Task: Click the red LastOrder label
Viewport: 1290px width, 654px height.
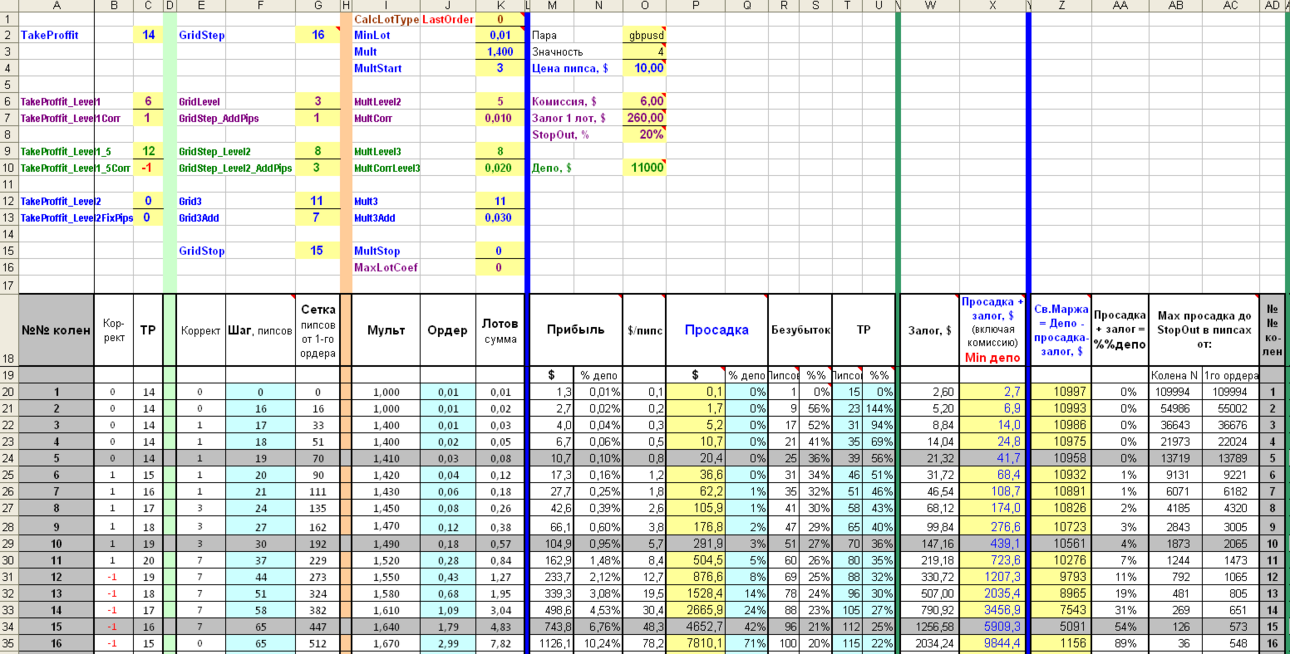Action: point(448,19)
